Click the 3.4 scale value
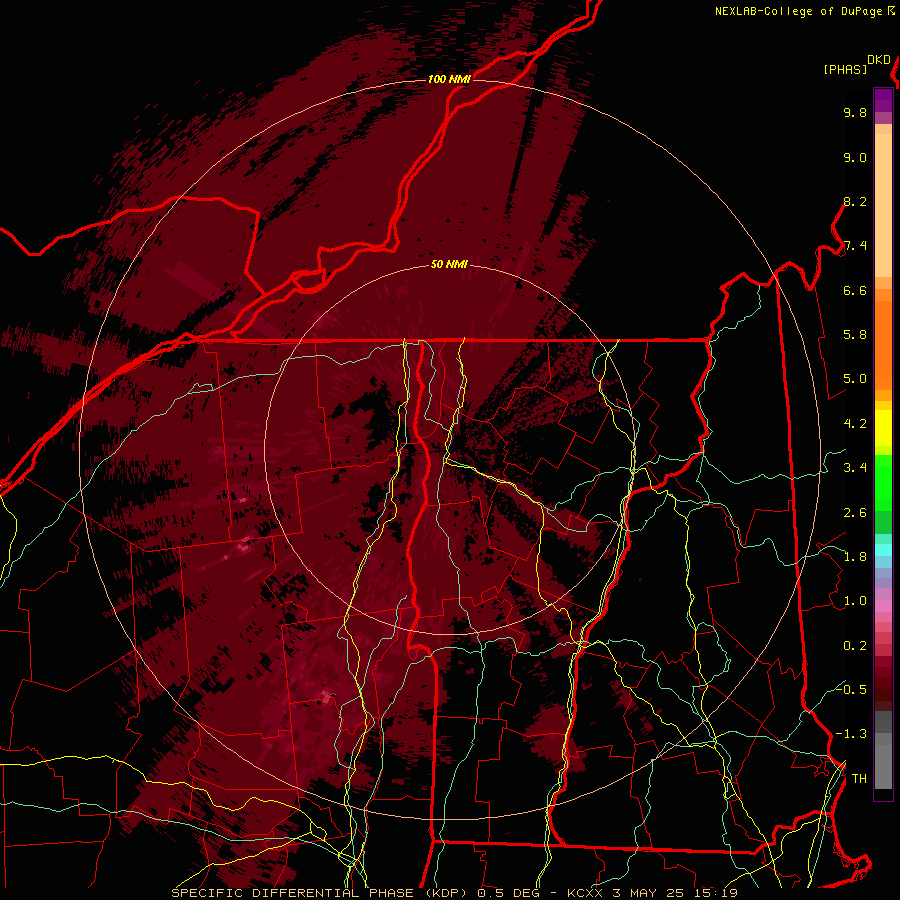The height and width of the screenshot is (900, 900). pyautogui.click(x=855, y=468)
